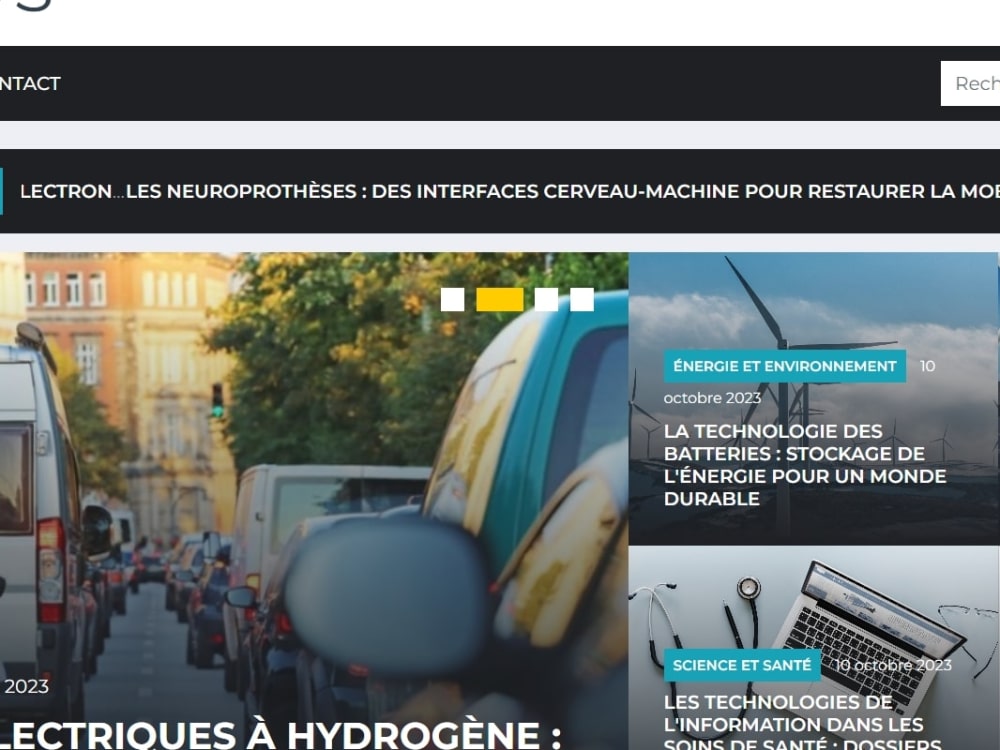Image resolution: width=1000 pixels, height=750 pixels.
Task: Open the technologies de l'information santé article
Action: pyautogui.click(x=802, y=721)
